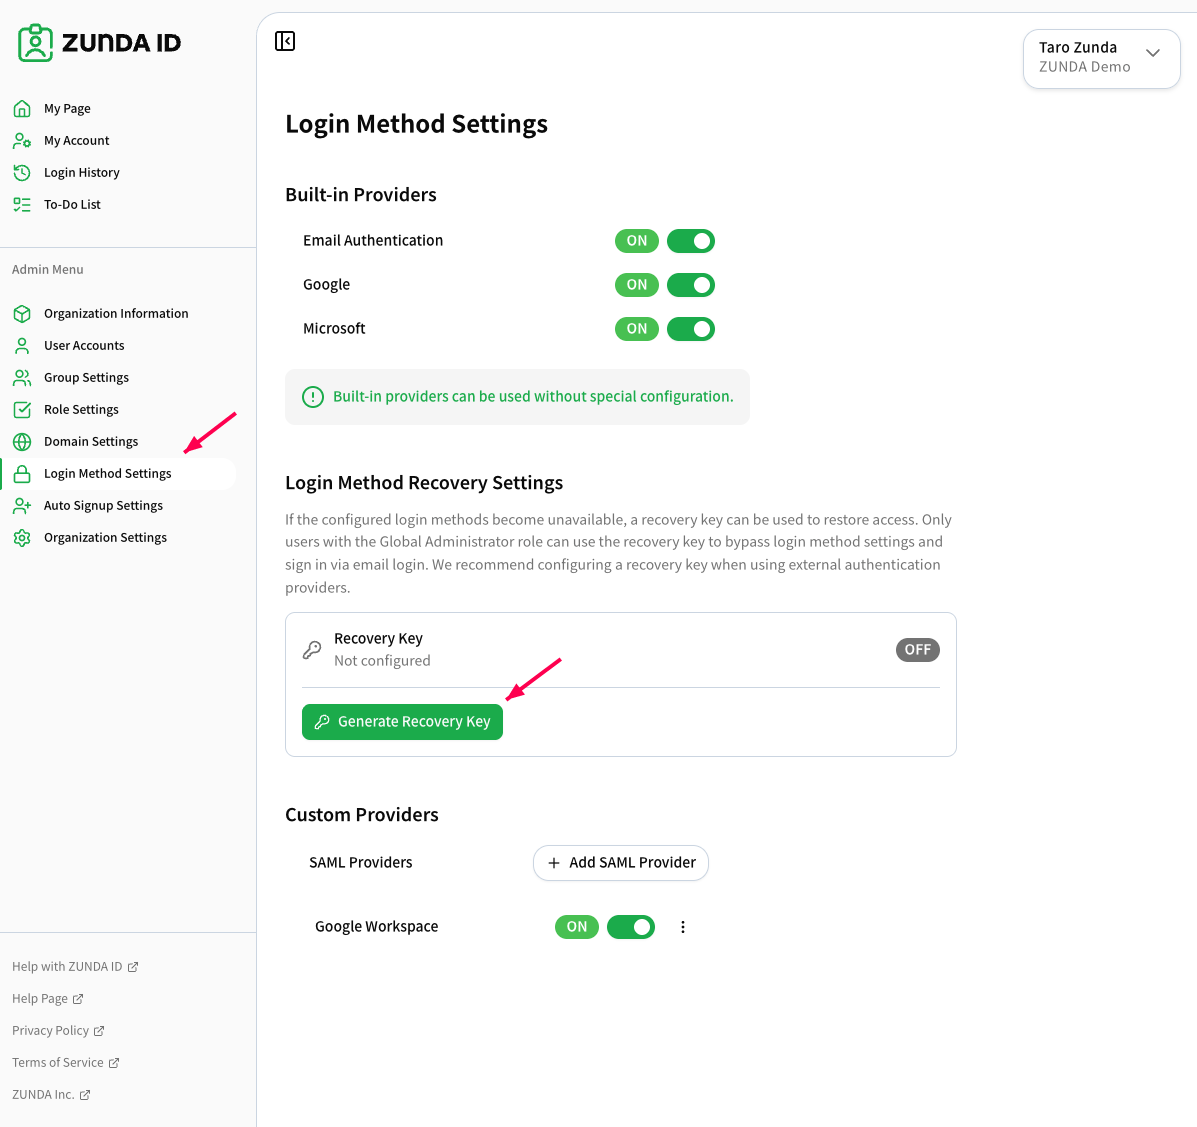This screenshot has height=1127, width=1197.
Task: Click the ZUNDA ID logo
Action: coord(99,43)
